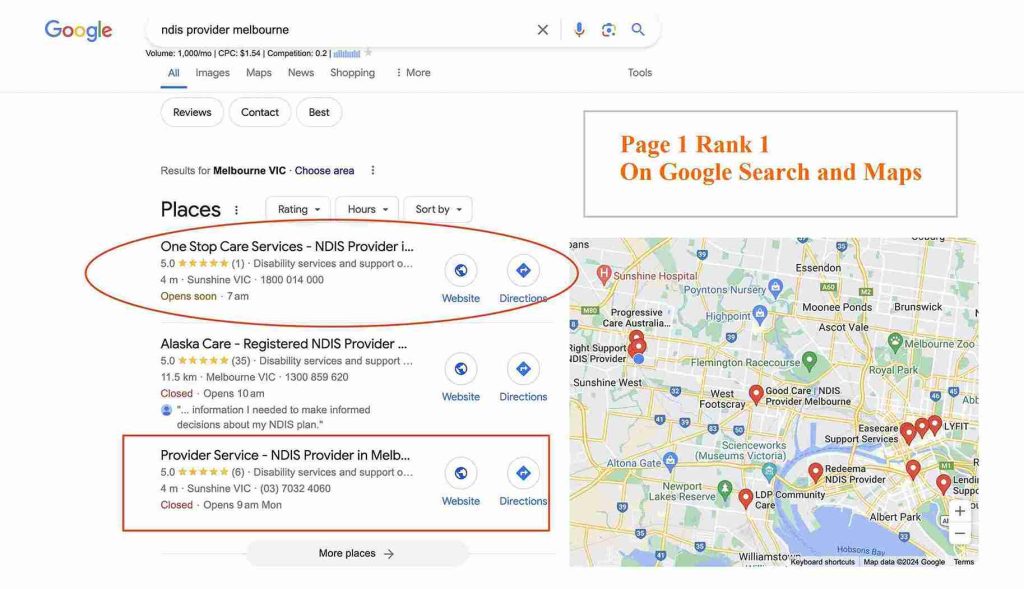Select the Reviews filter chip

(192, 112)
